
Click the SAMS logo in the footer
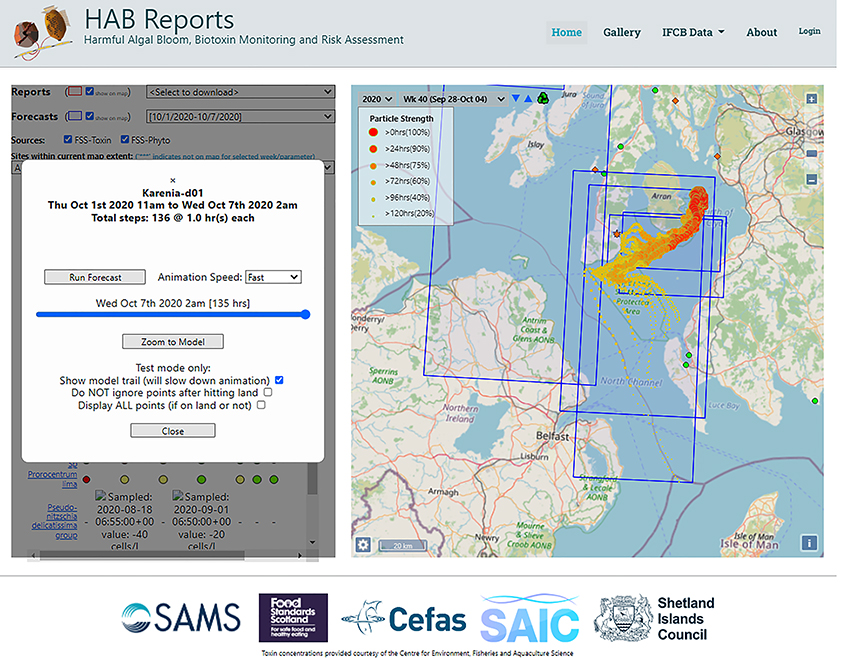point(180,618)
